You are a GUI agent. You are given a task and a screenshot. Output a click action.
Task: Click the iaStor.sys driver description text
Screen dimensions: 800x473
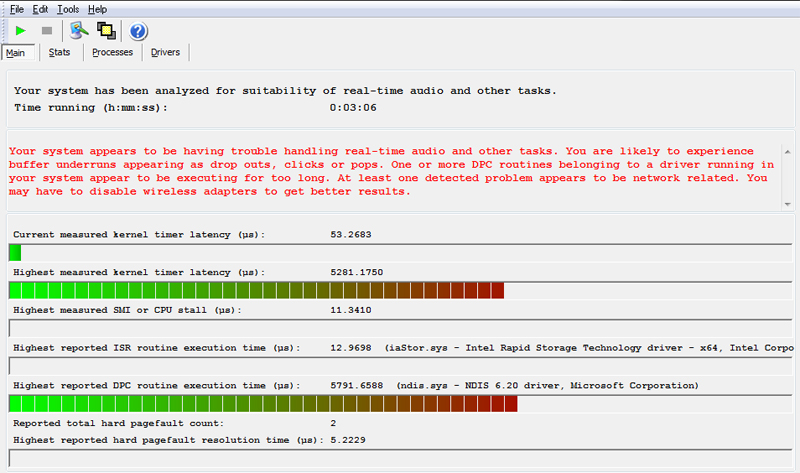(x=589, y=348)
